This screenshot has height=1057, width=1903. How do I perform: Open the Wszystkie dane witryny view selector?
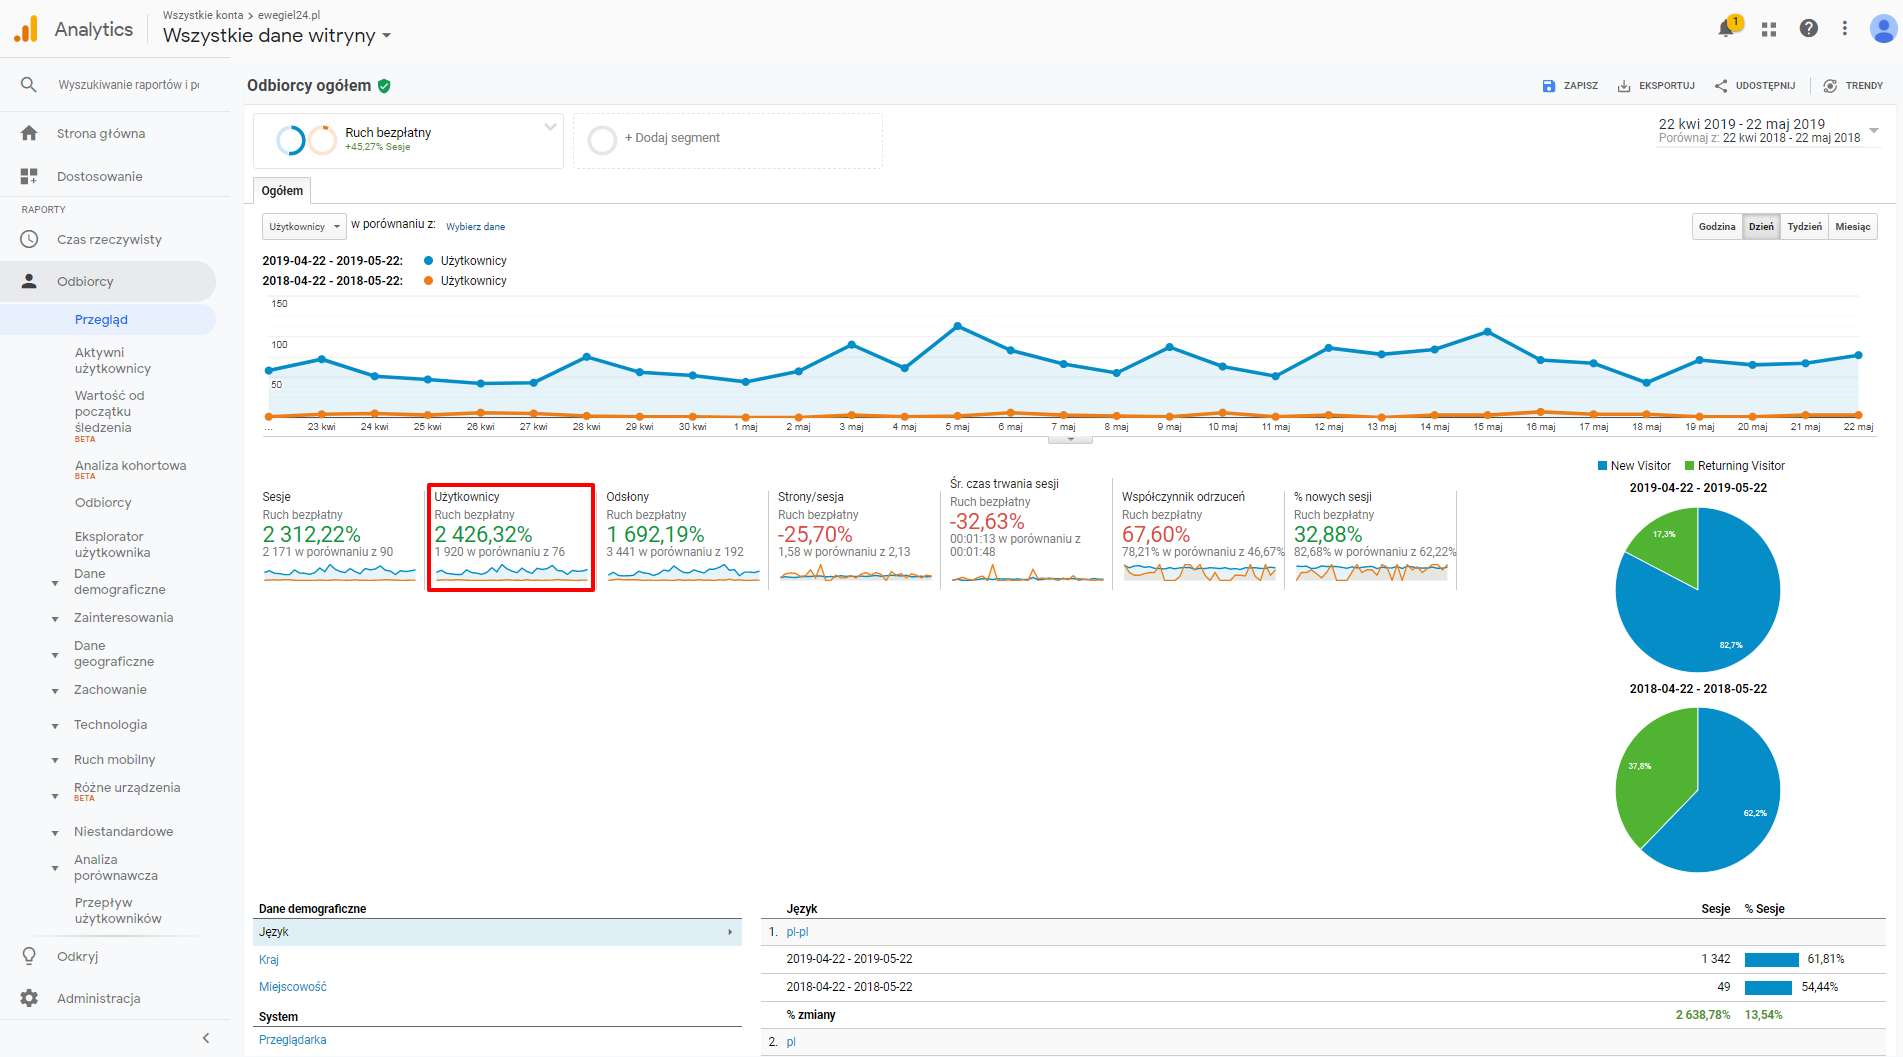click(x=277, y=35)
